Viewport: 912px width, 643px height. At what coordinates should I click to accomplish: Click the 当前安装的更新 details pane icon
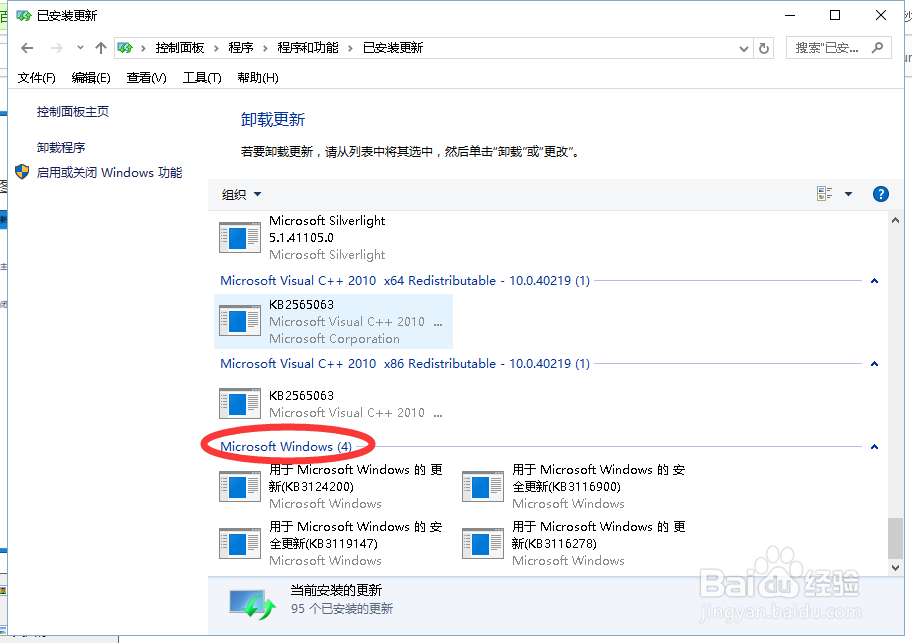252,605
